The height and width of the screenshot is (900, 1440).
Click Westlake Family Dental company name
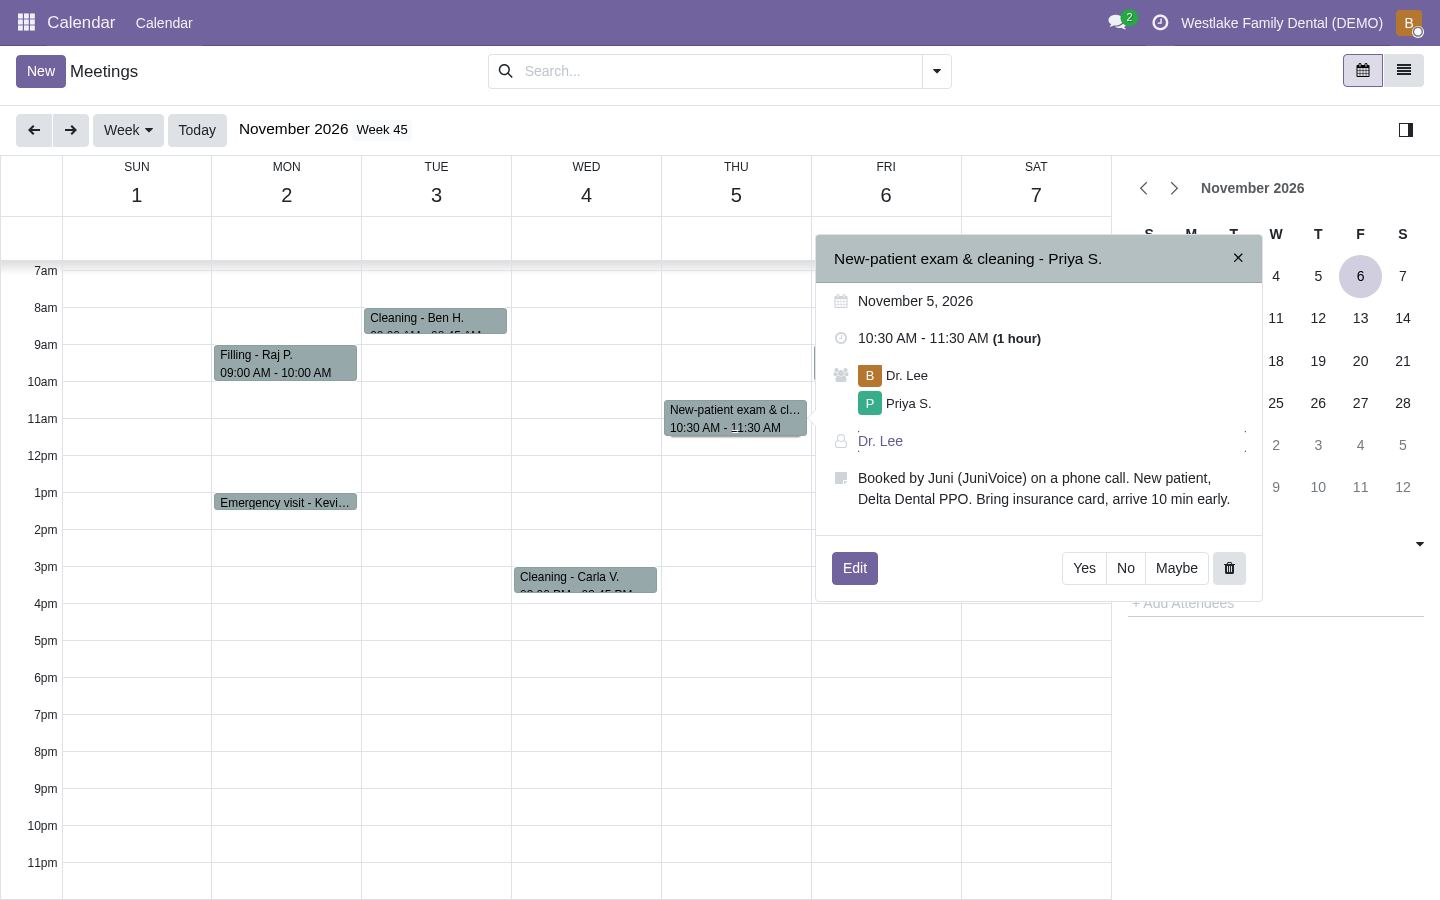coord(1282,22)
